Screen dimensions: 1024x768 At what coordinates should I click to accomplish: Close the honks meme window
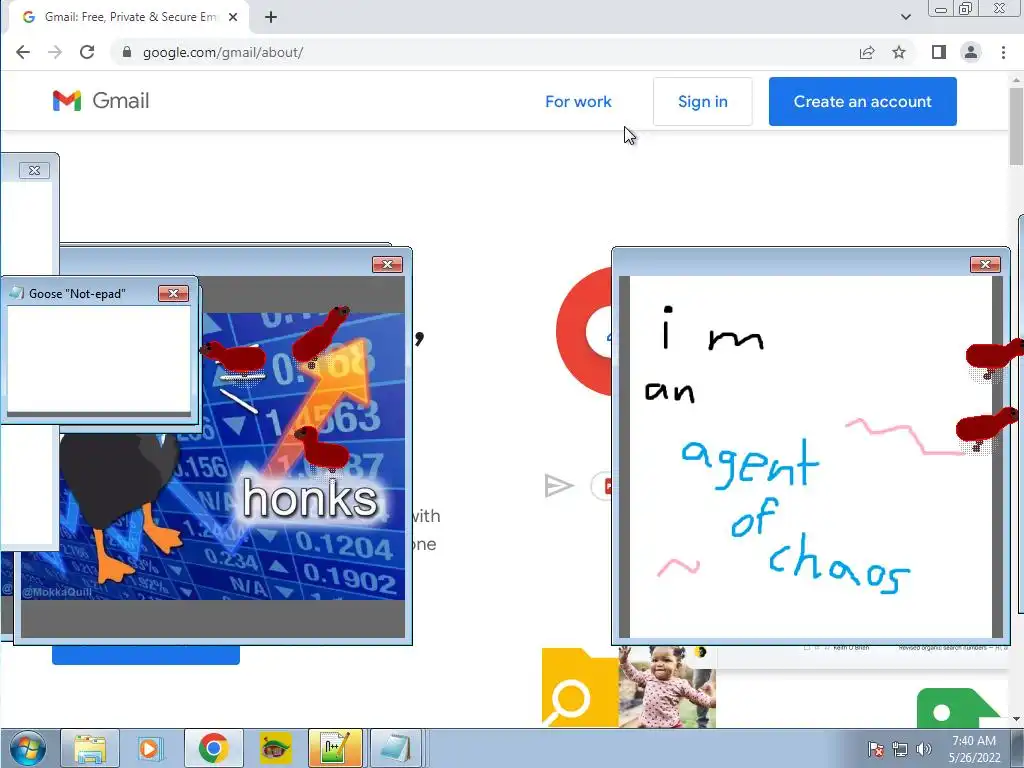tap(387, 264)
